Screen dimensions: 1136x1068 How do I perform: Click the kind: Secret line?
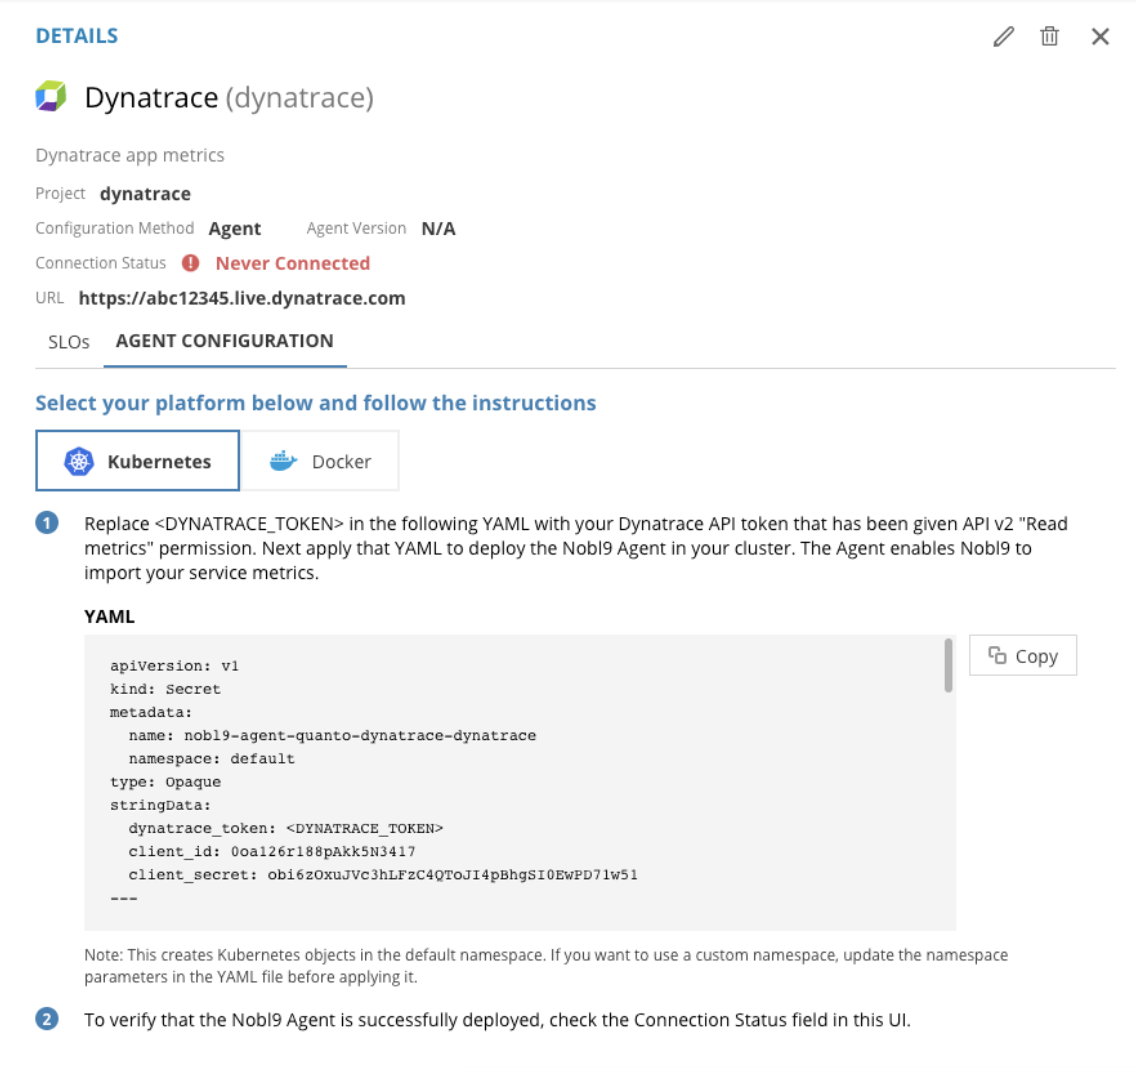[165, 689]
